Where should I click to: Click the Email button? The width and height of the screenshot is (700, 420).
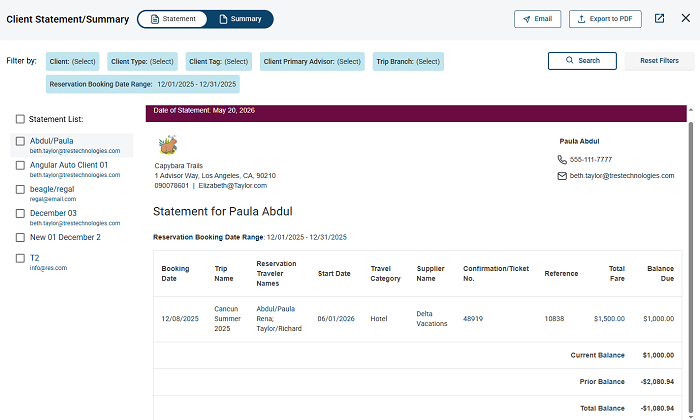(x=538, y=19)
